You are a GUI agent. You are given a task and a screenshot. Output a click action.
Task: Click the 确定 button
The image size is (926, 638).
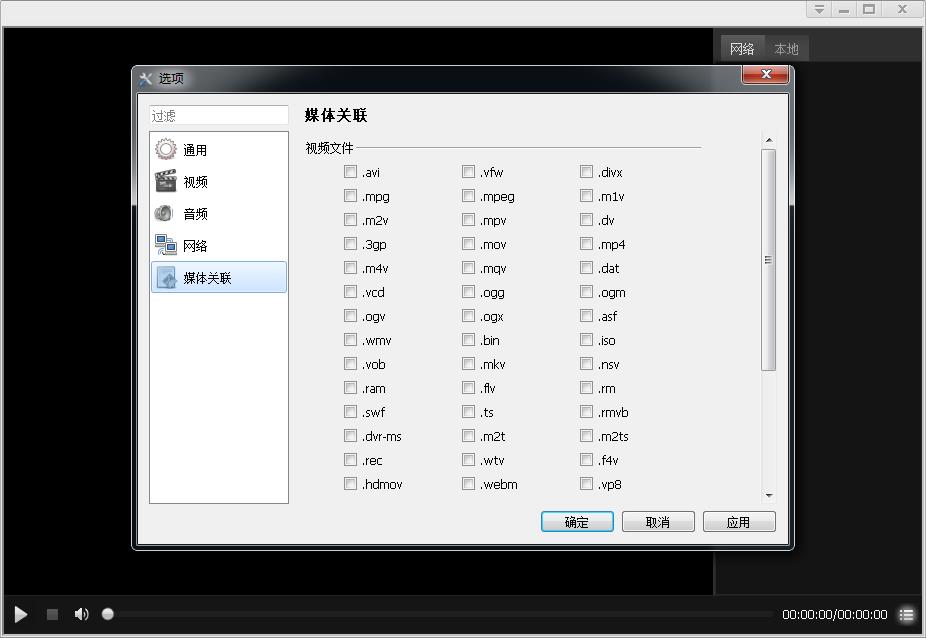click(x=577, y=522)
